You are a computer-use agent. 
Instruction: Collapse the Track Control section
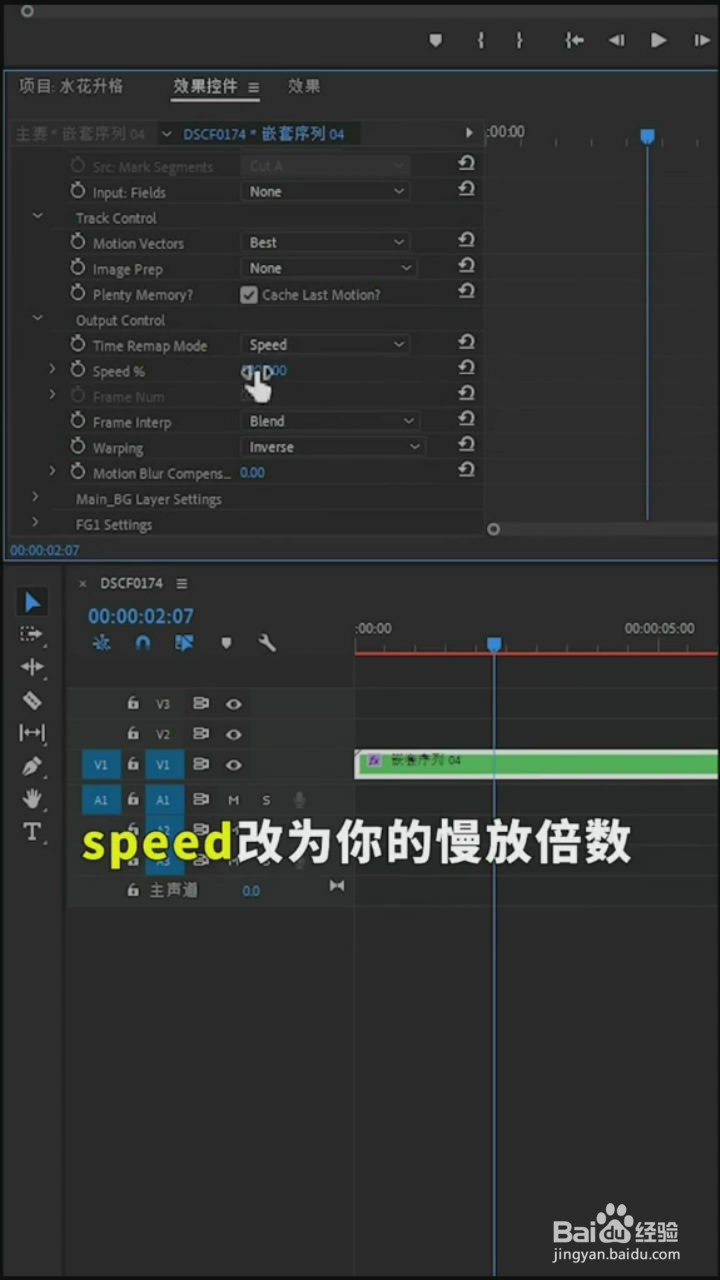click(x=38, y=216)
